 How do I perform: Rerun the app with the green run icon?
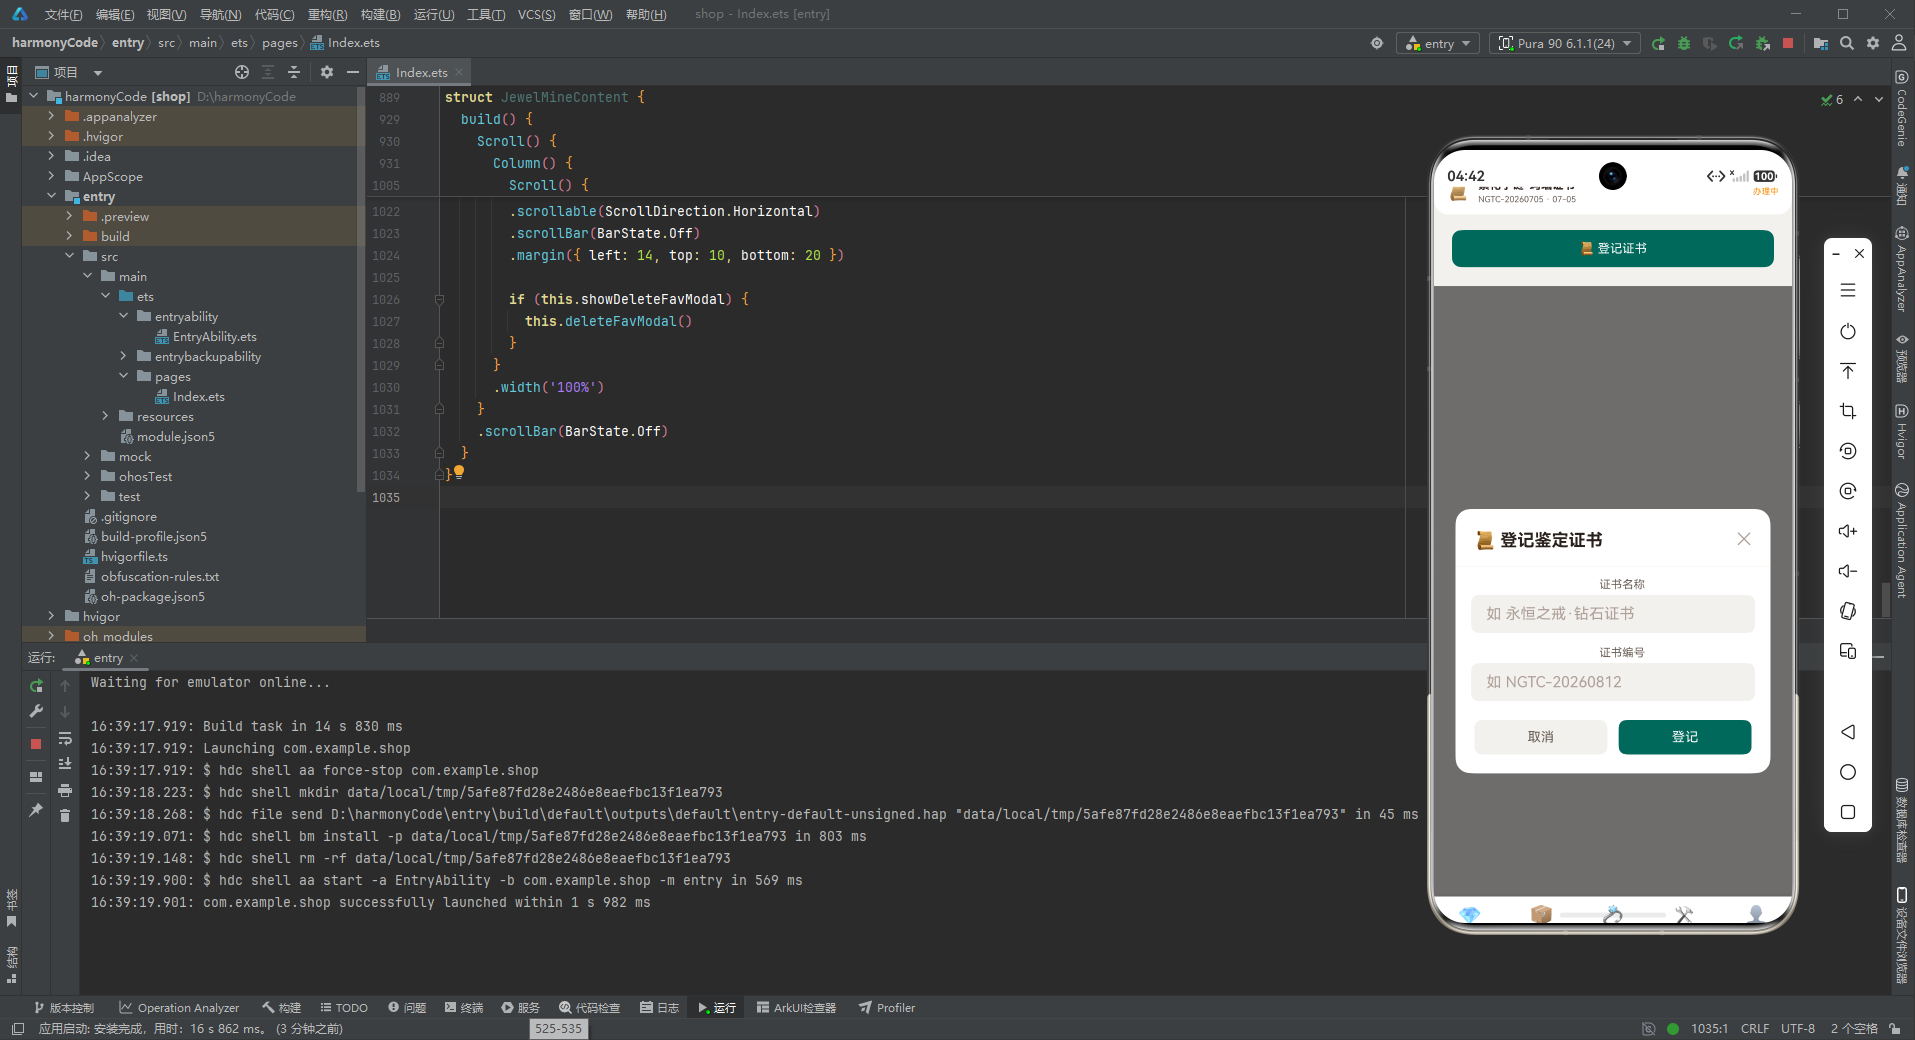click(1658, 43)
